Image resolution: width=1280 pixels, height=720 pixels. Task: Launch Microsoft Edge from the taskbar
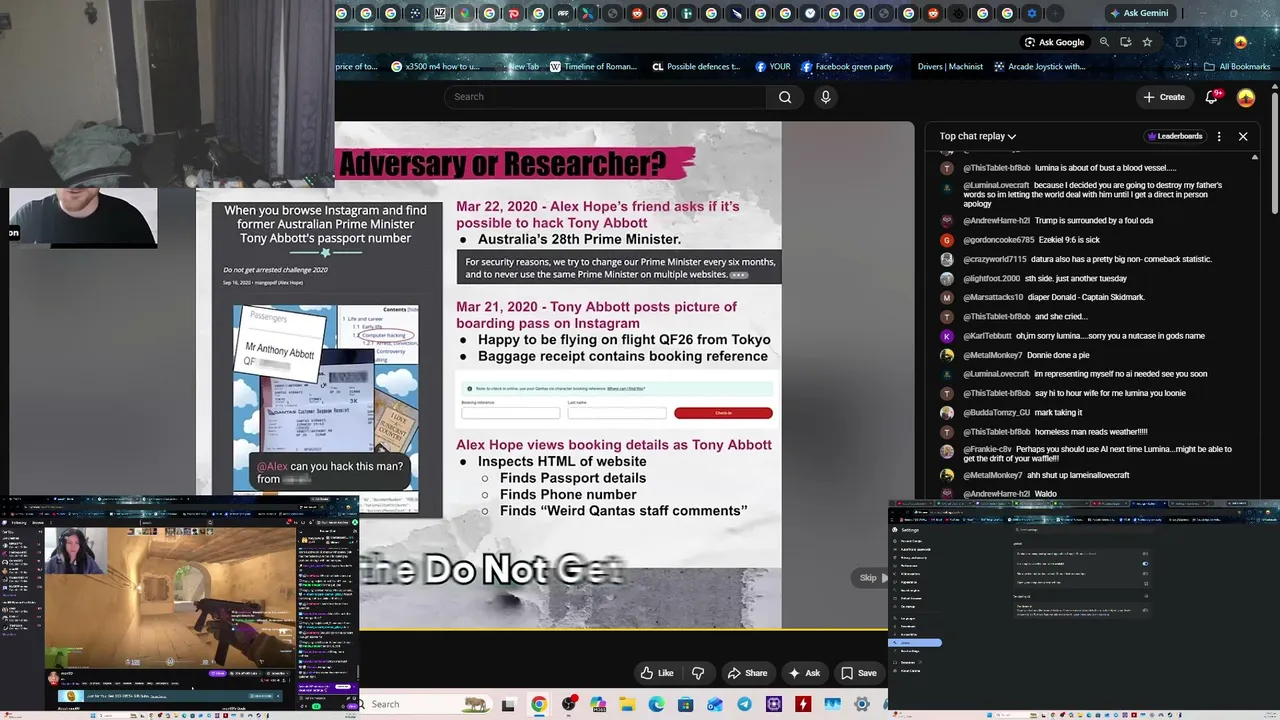tap(656, 704)
